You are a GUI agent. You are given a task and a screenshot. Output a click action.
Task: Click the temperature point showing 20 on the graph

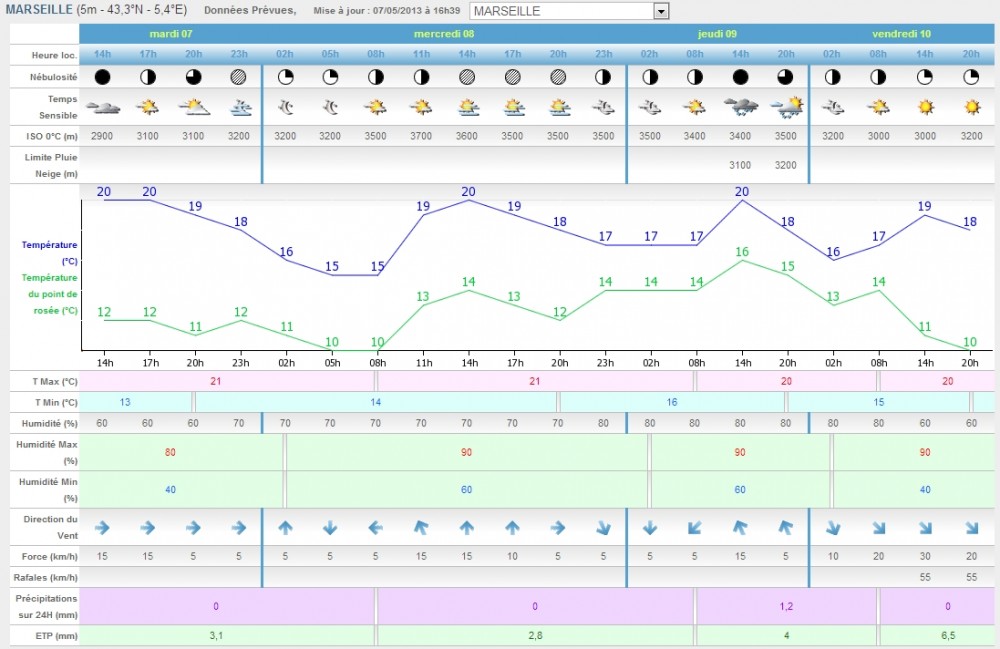click(x=102, y=192)
